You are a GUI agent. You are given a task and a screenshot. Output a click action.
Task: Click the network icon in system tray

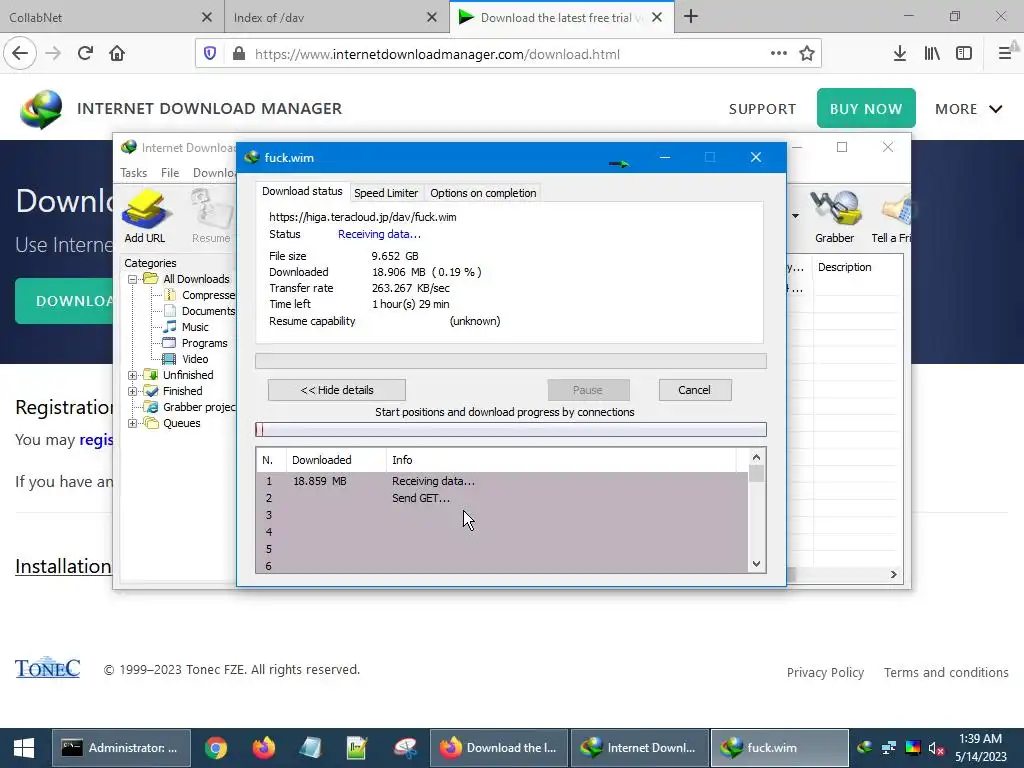[888, 748]
